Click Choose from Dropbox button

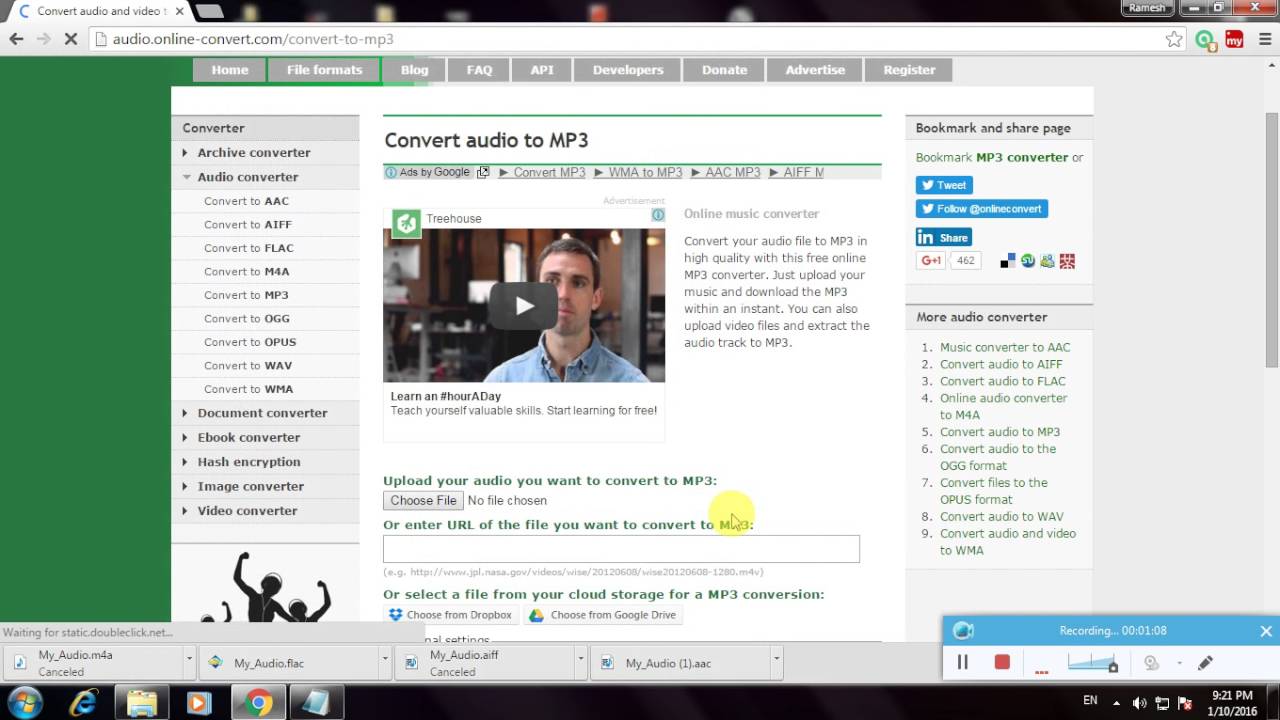pyautogui.click(x=450, y=615)
